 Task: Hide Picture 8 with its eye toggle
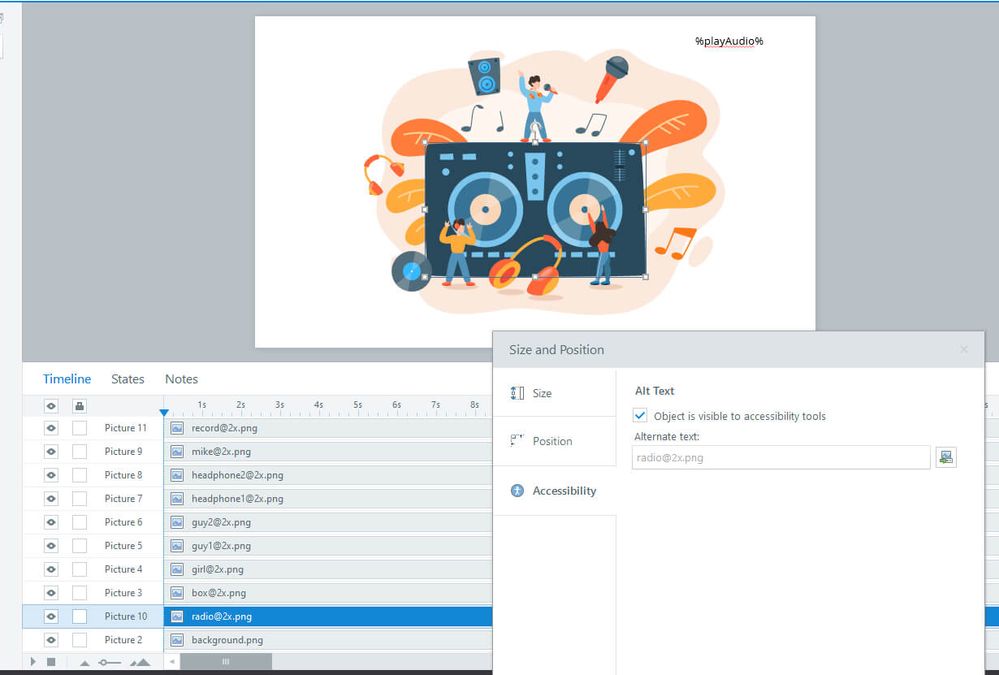[x=51, y=475]
